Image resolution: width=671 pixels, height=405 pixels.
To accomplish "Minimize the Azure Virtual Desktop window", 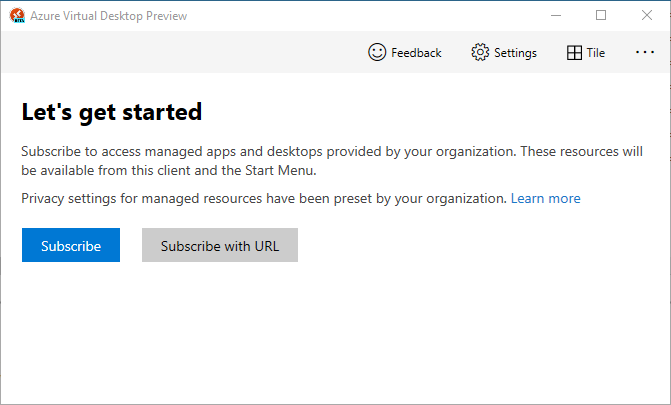I will [x=556, y=15].
